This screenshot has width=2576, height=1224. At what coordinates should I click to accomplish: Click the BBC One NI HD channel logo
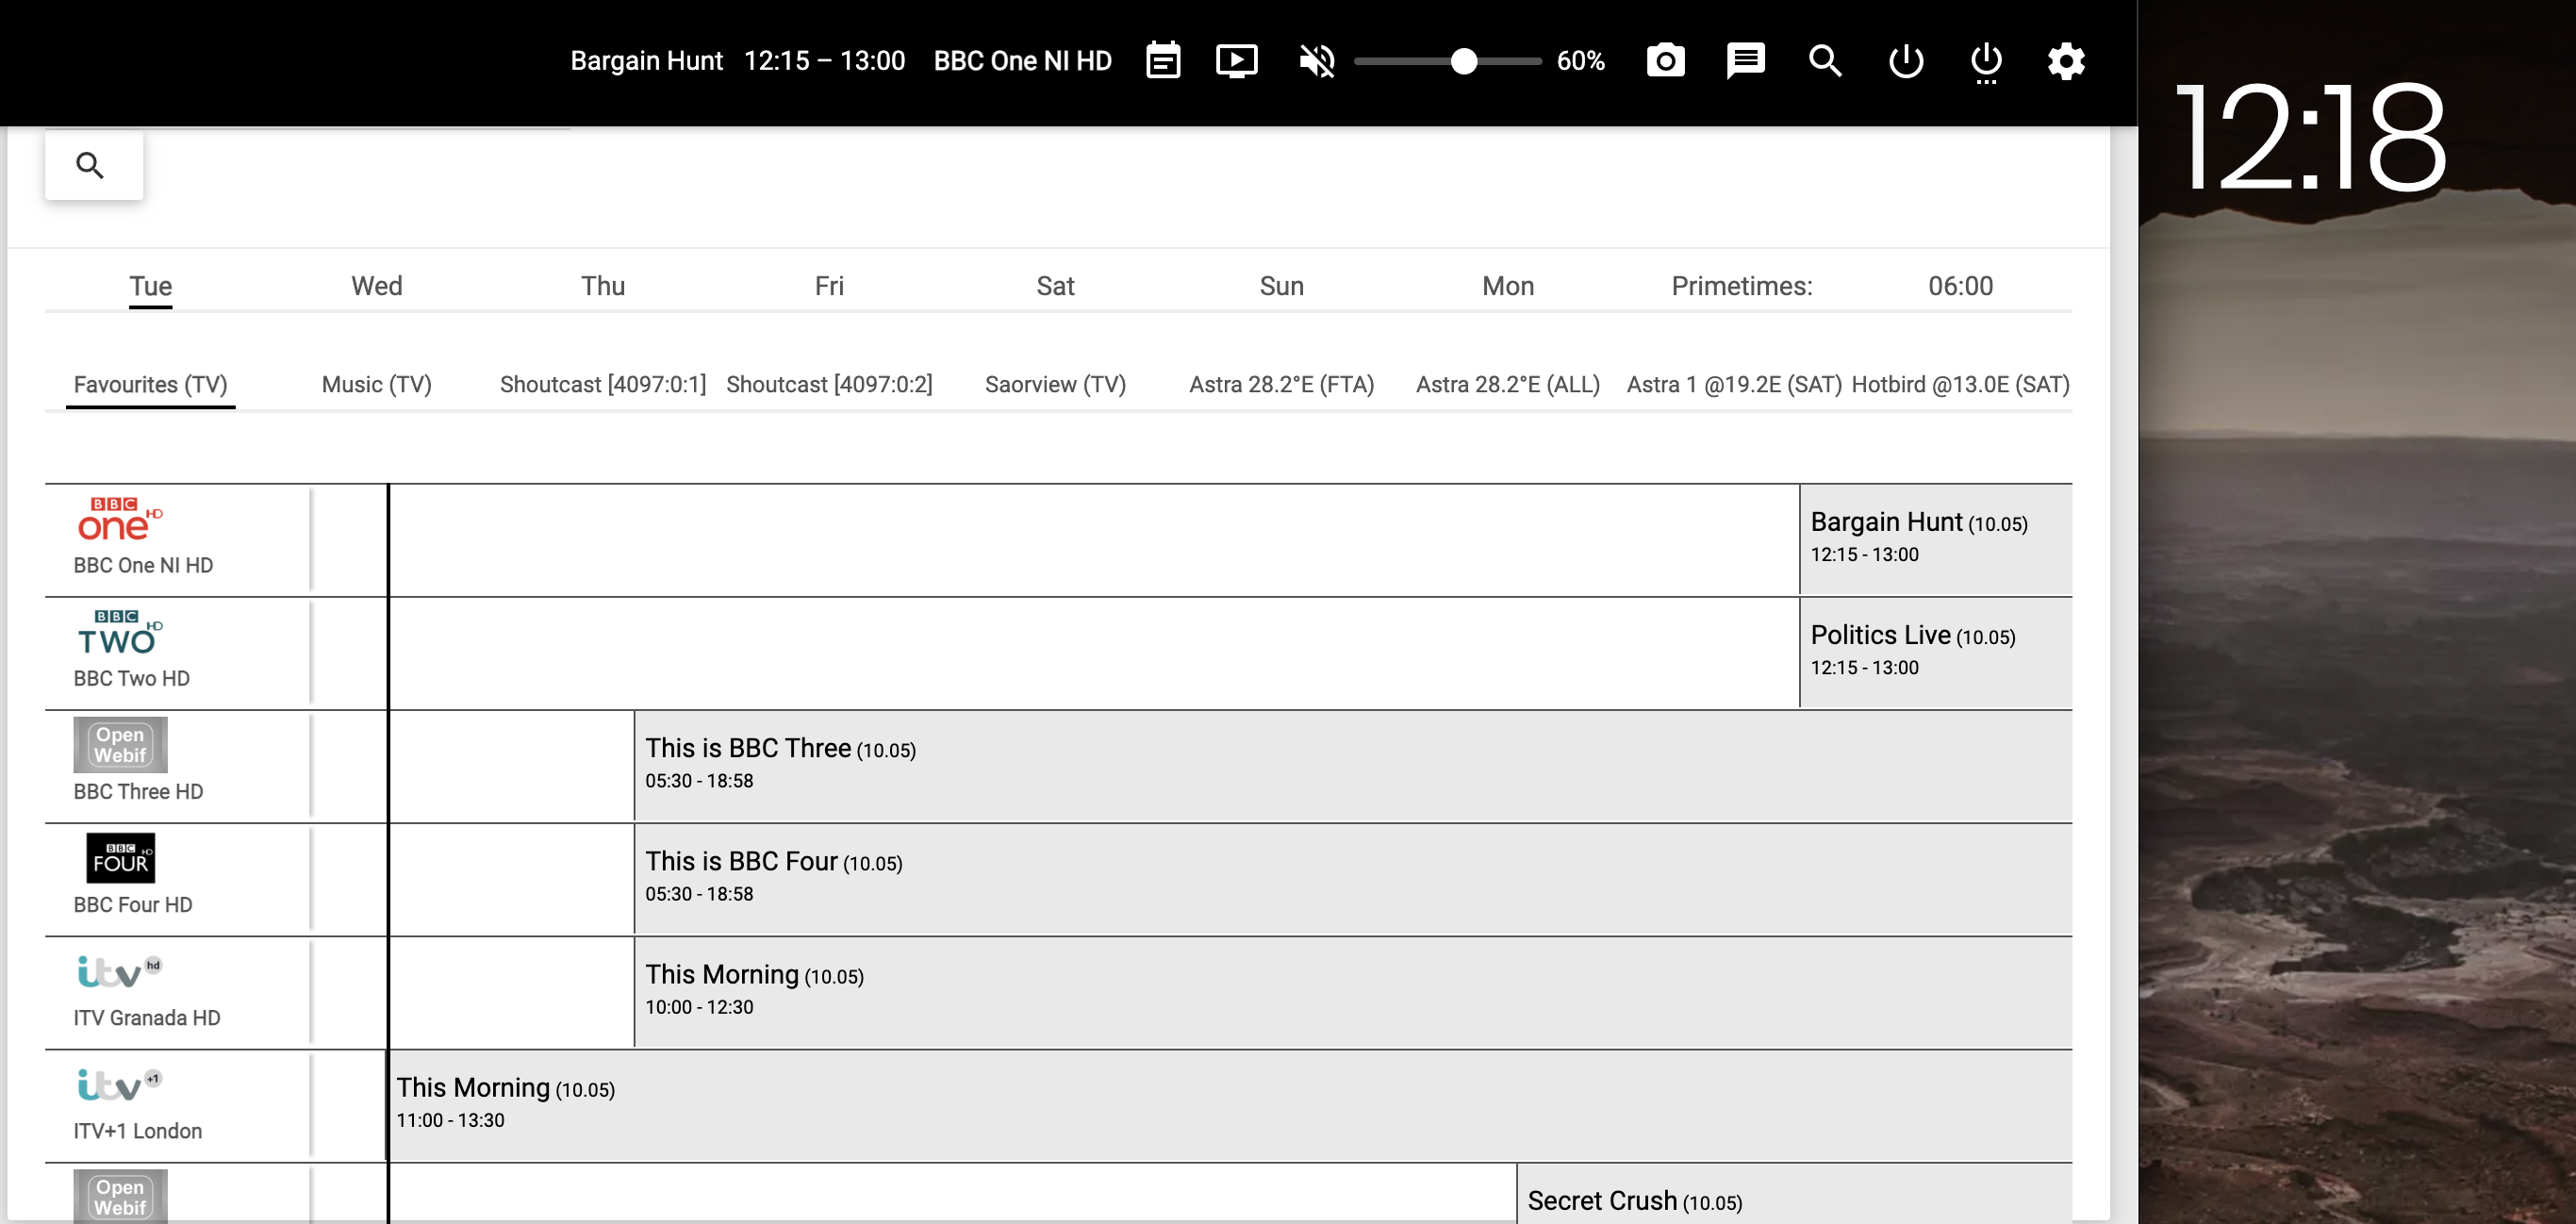[x=120, y=519]
